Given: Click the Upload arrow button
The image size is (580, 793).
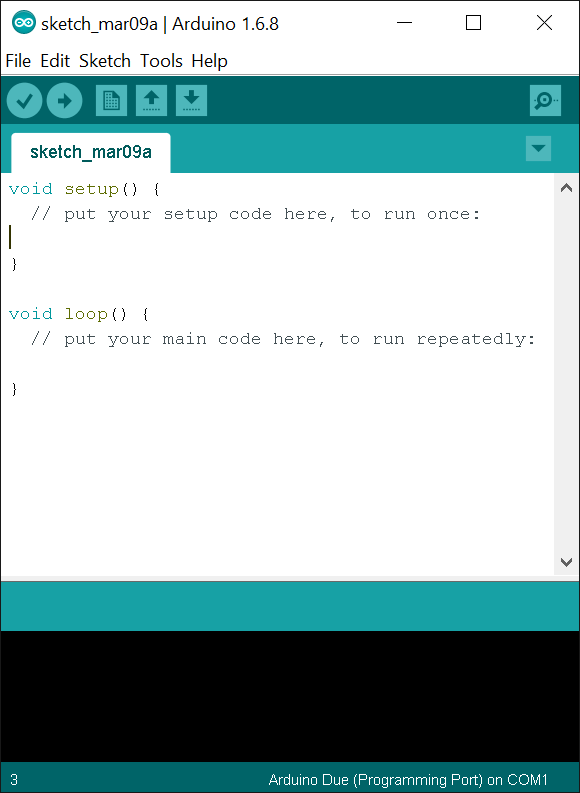Looking at the screenshot, I should pos(65,101).
